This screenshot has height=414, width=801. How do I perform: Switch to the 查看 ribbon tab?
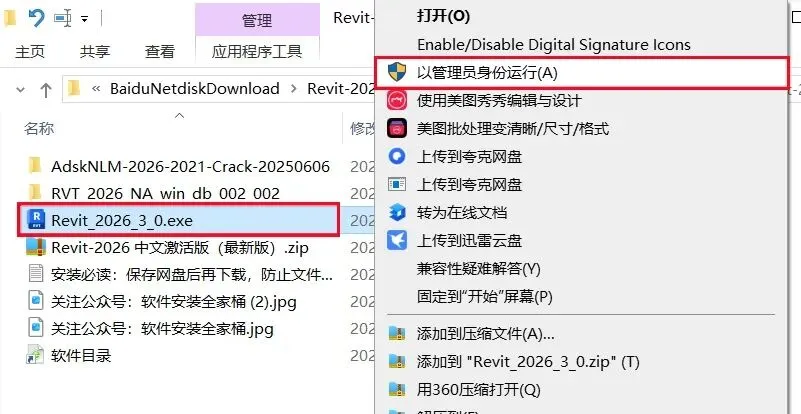click(x=159, y=52)
